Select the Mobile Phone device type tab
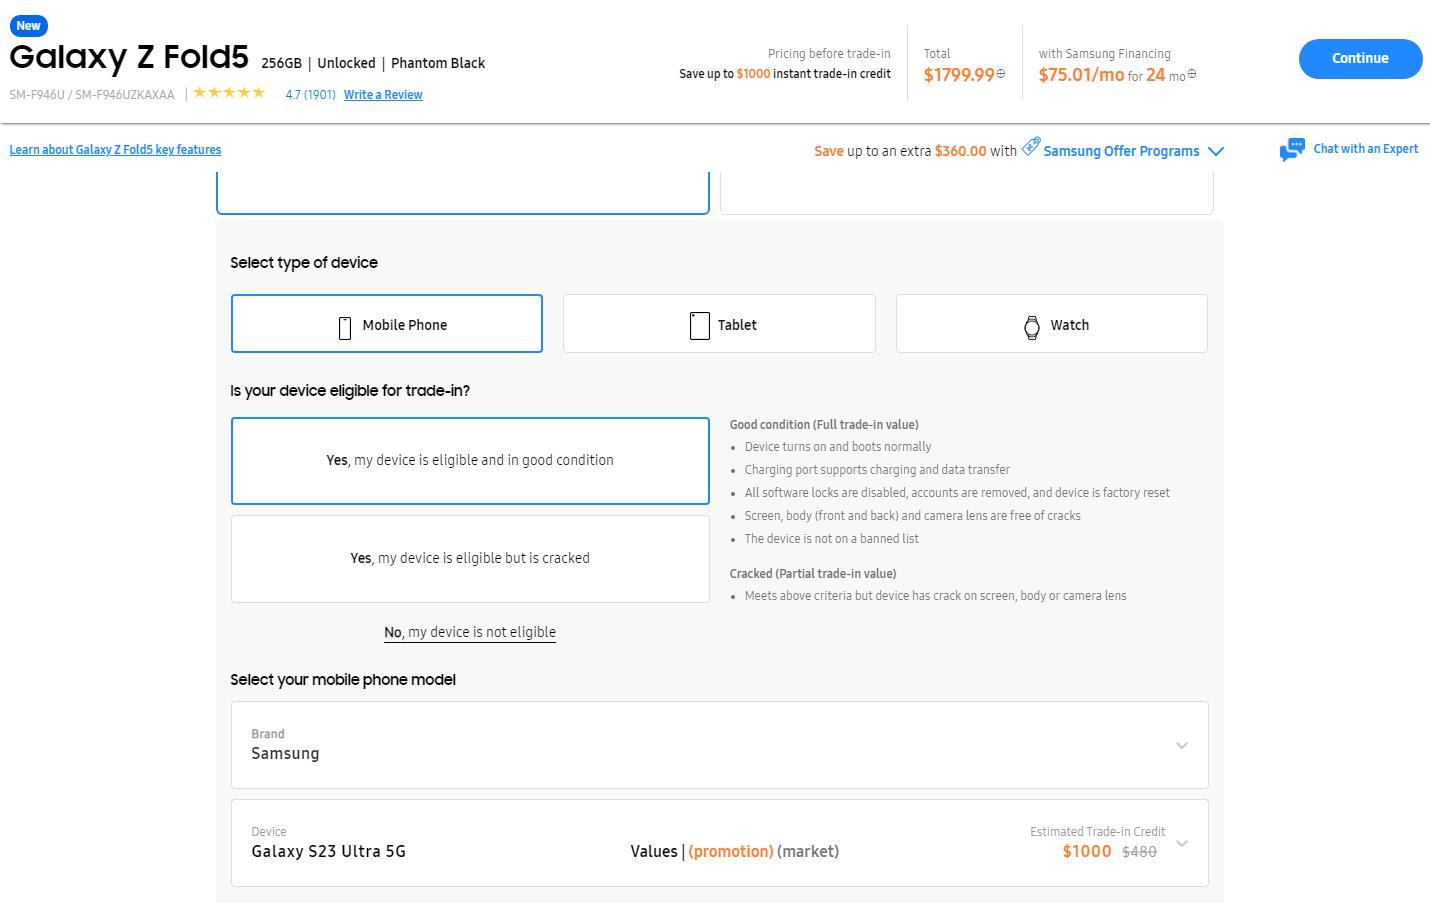 pos(387,324)
